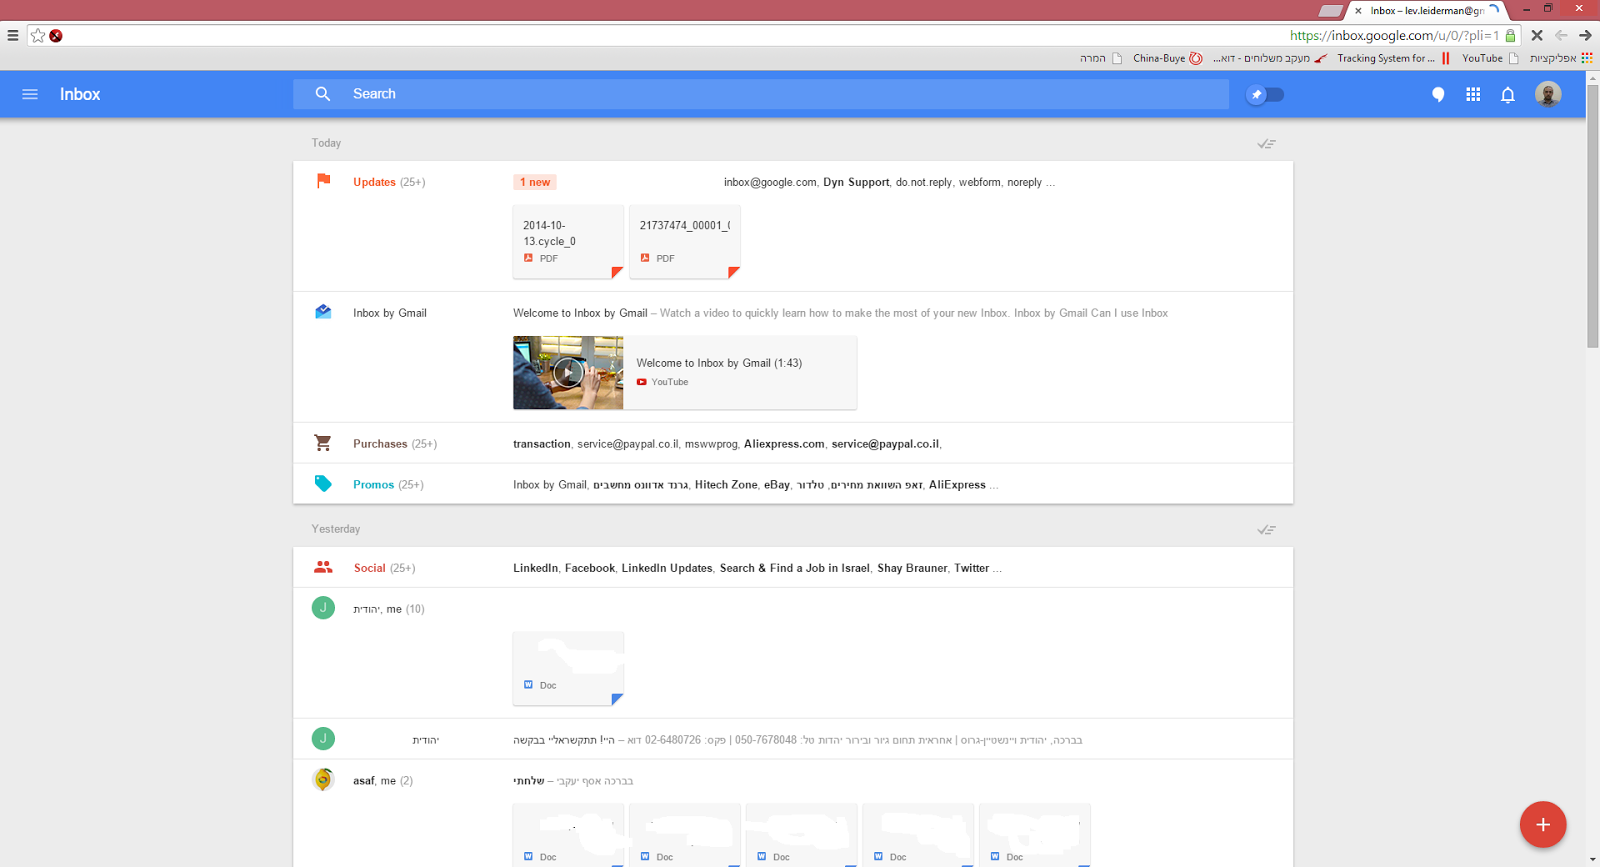Close the Inbox browser tab
The width and height of the screenshot is (1600, 867).
pos(1358,11)
